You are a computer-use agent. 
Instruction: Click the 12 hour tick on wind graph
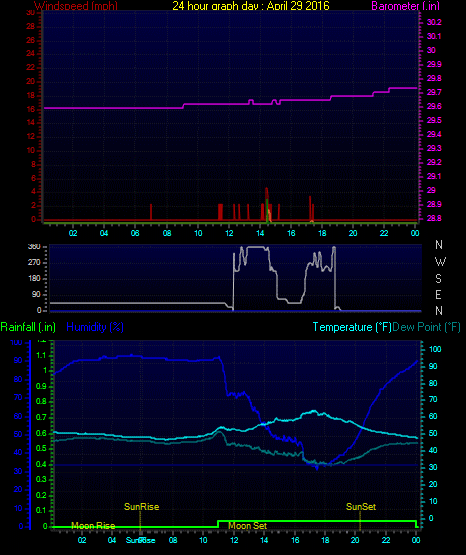(x=229, y=233)
